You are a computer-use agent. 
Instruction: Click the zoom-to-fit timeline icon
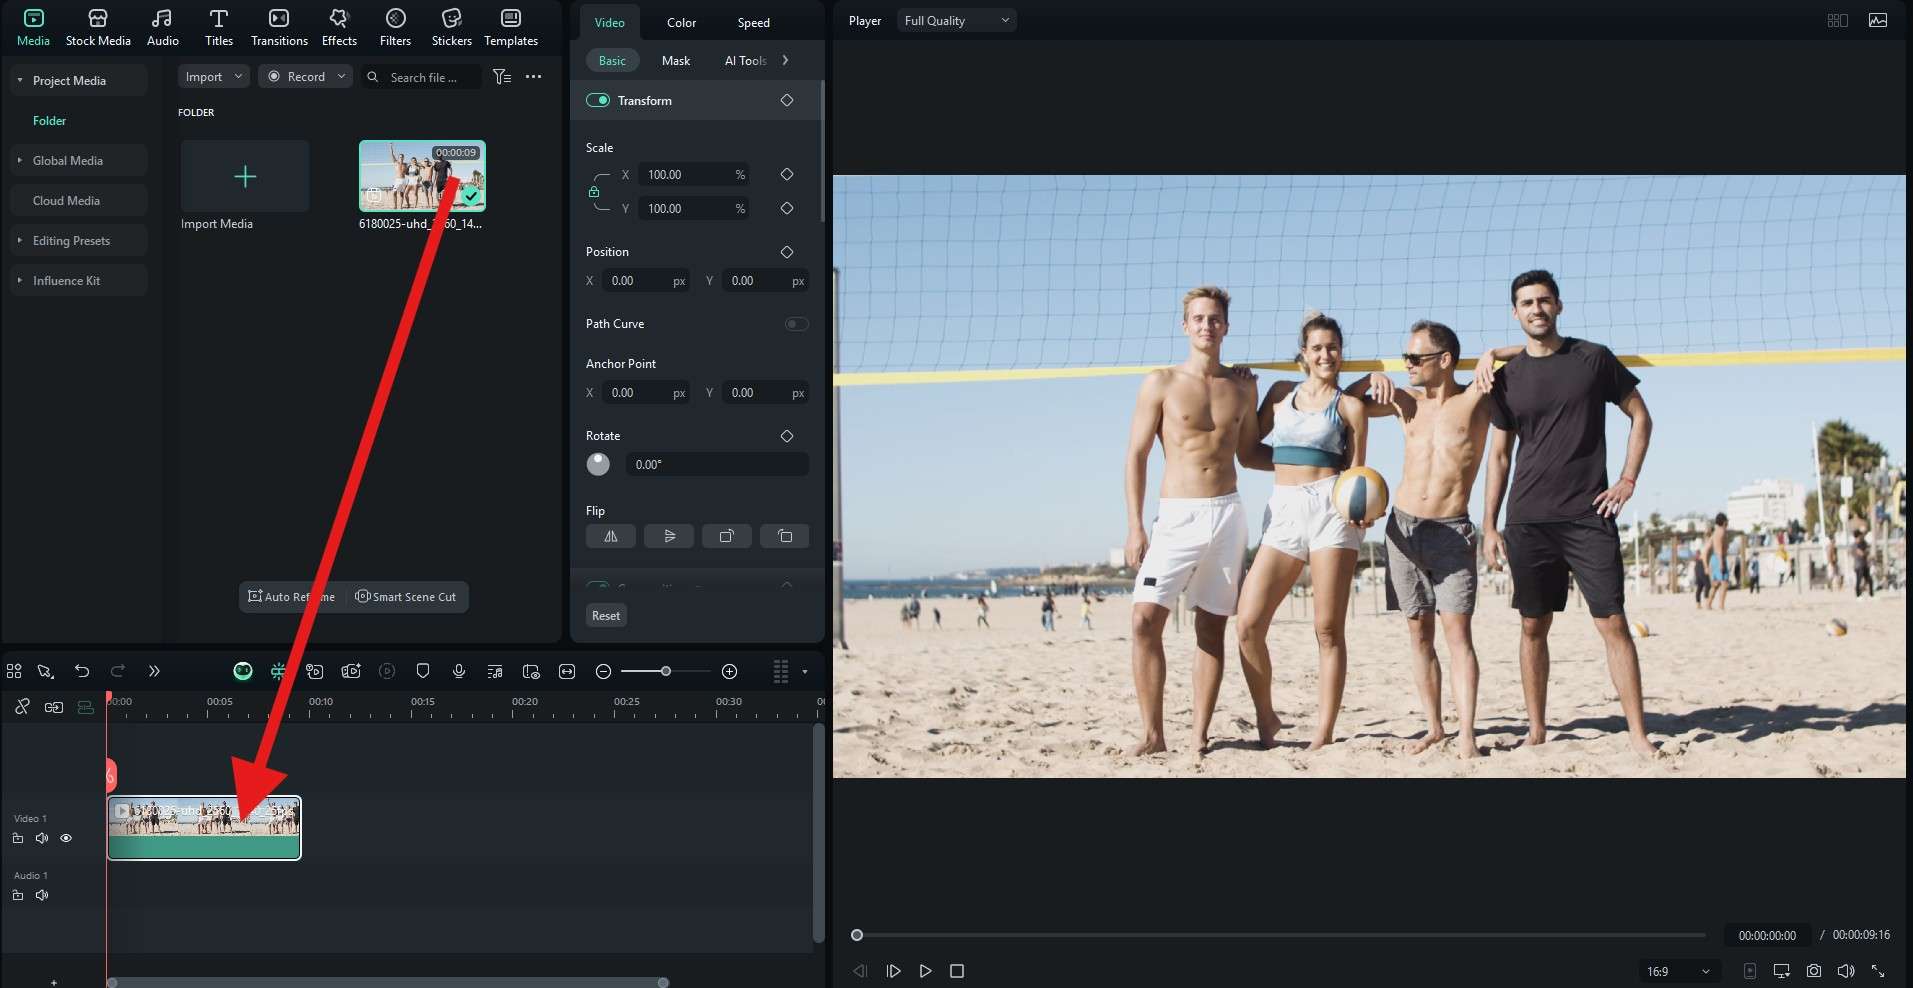(x=567, y=671)
